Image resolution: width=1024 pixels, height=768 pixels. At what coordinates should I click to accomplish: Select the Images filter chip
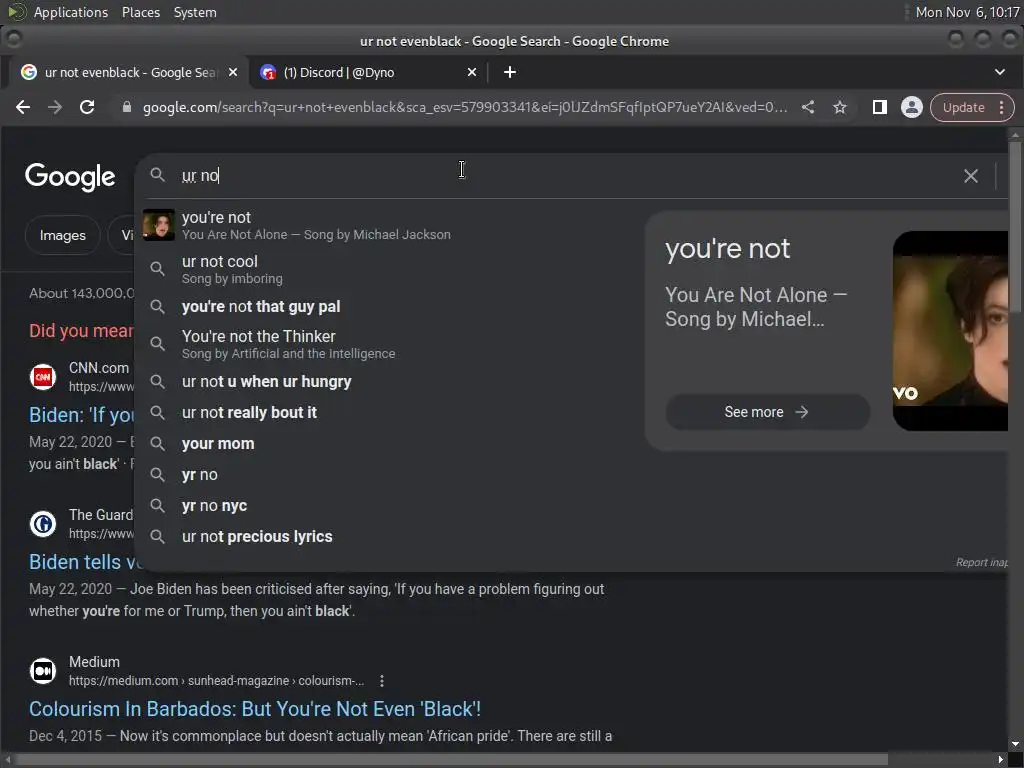63,235
